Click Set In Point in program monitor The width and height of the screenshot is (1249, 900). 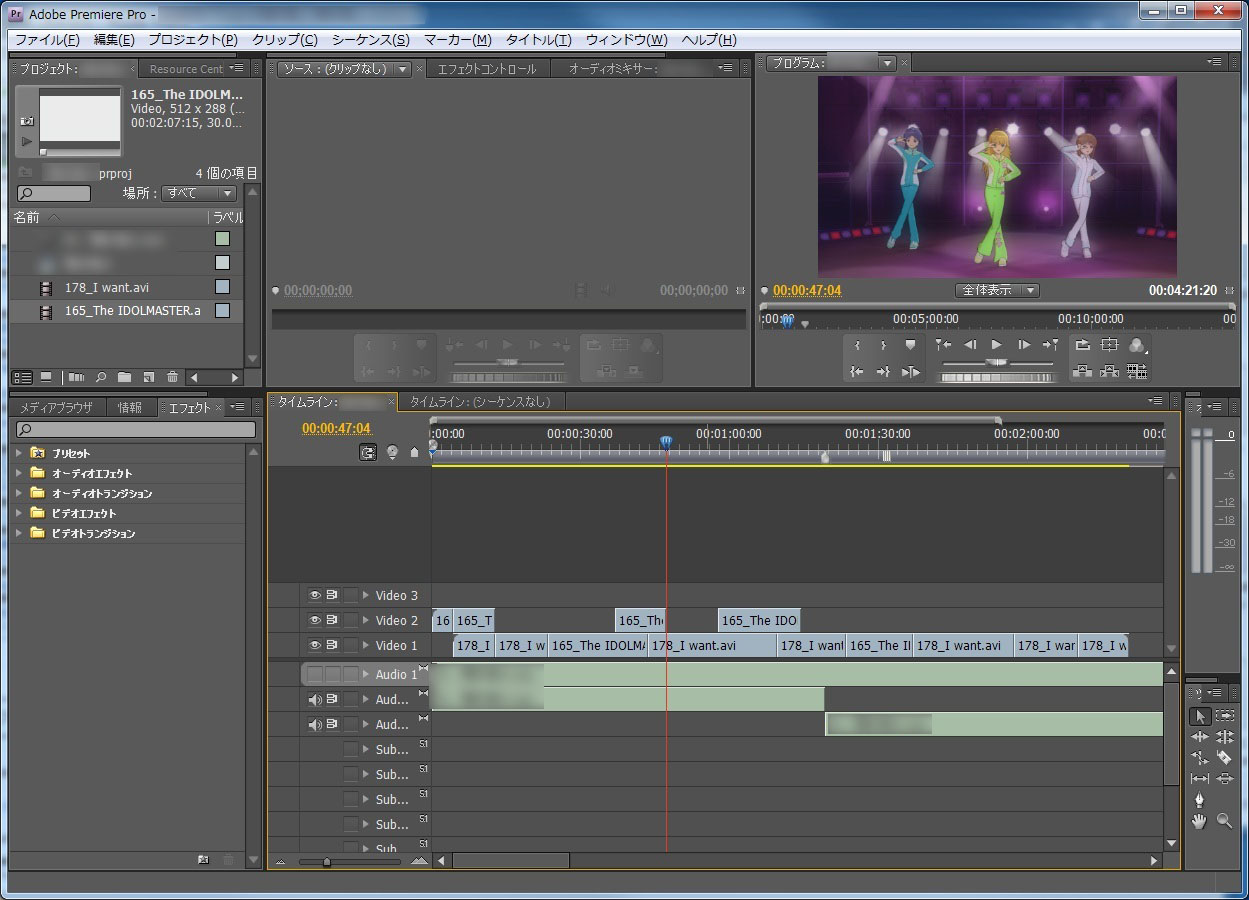pyautogui.click(x=858, y=345)
